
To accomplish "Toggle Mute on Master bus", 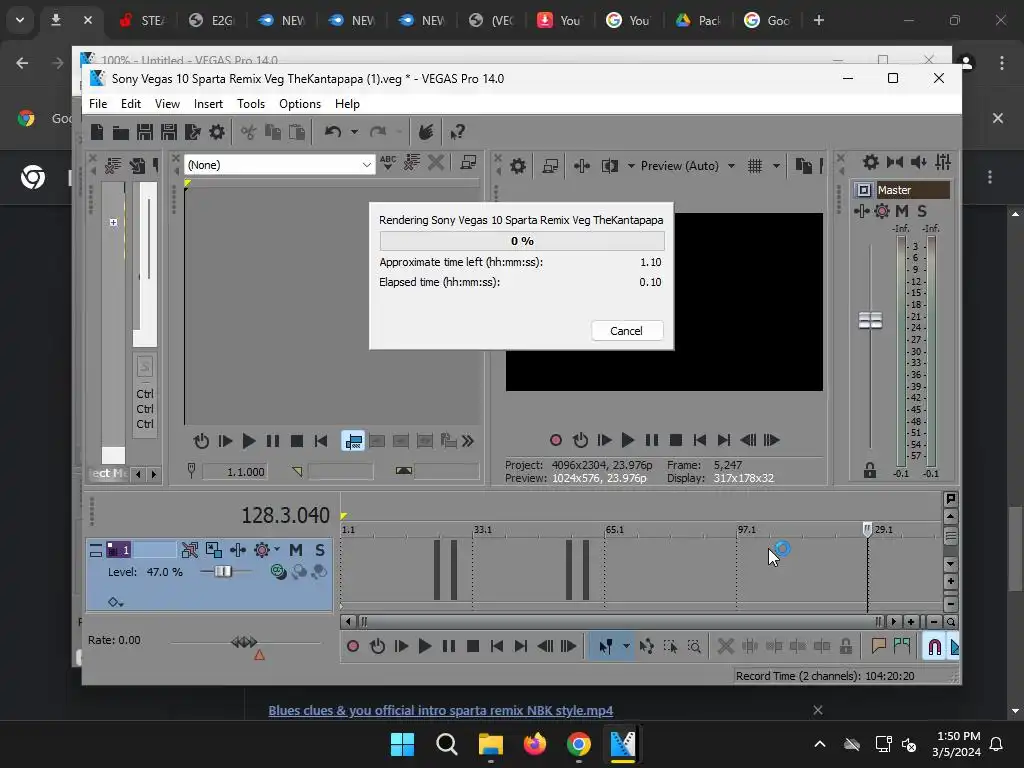I will coord(902,211).
